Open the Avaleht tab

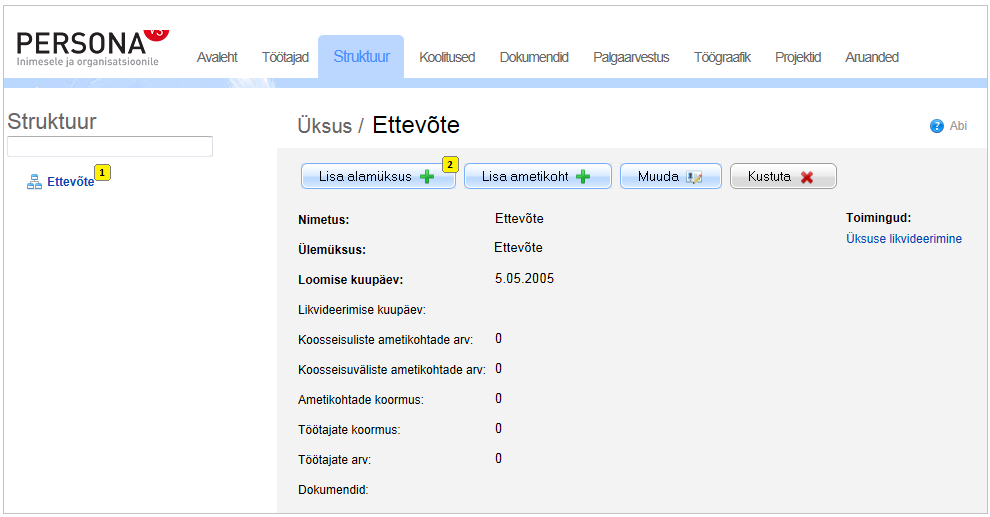click(217, 57)
